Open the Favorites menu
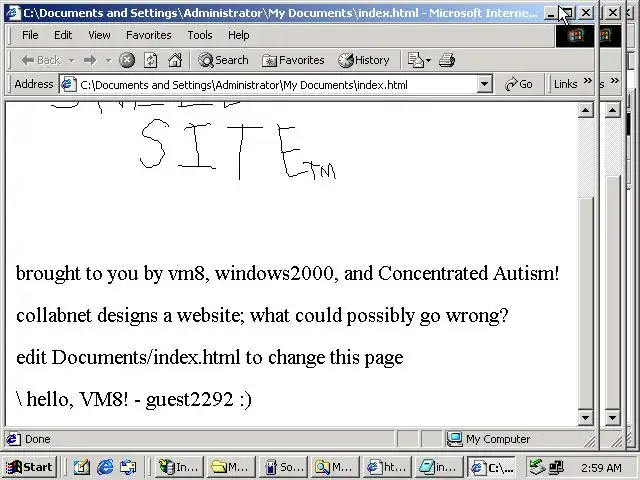640x480 pixels. (x=149, y=35)
